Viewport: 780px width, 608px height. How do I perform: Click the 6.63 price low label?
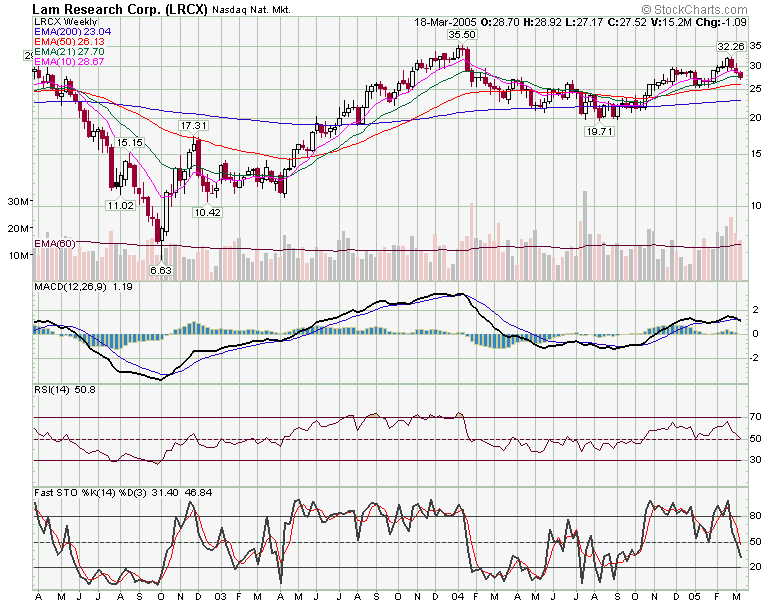point(161,271)
